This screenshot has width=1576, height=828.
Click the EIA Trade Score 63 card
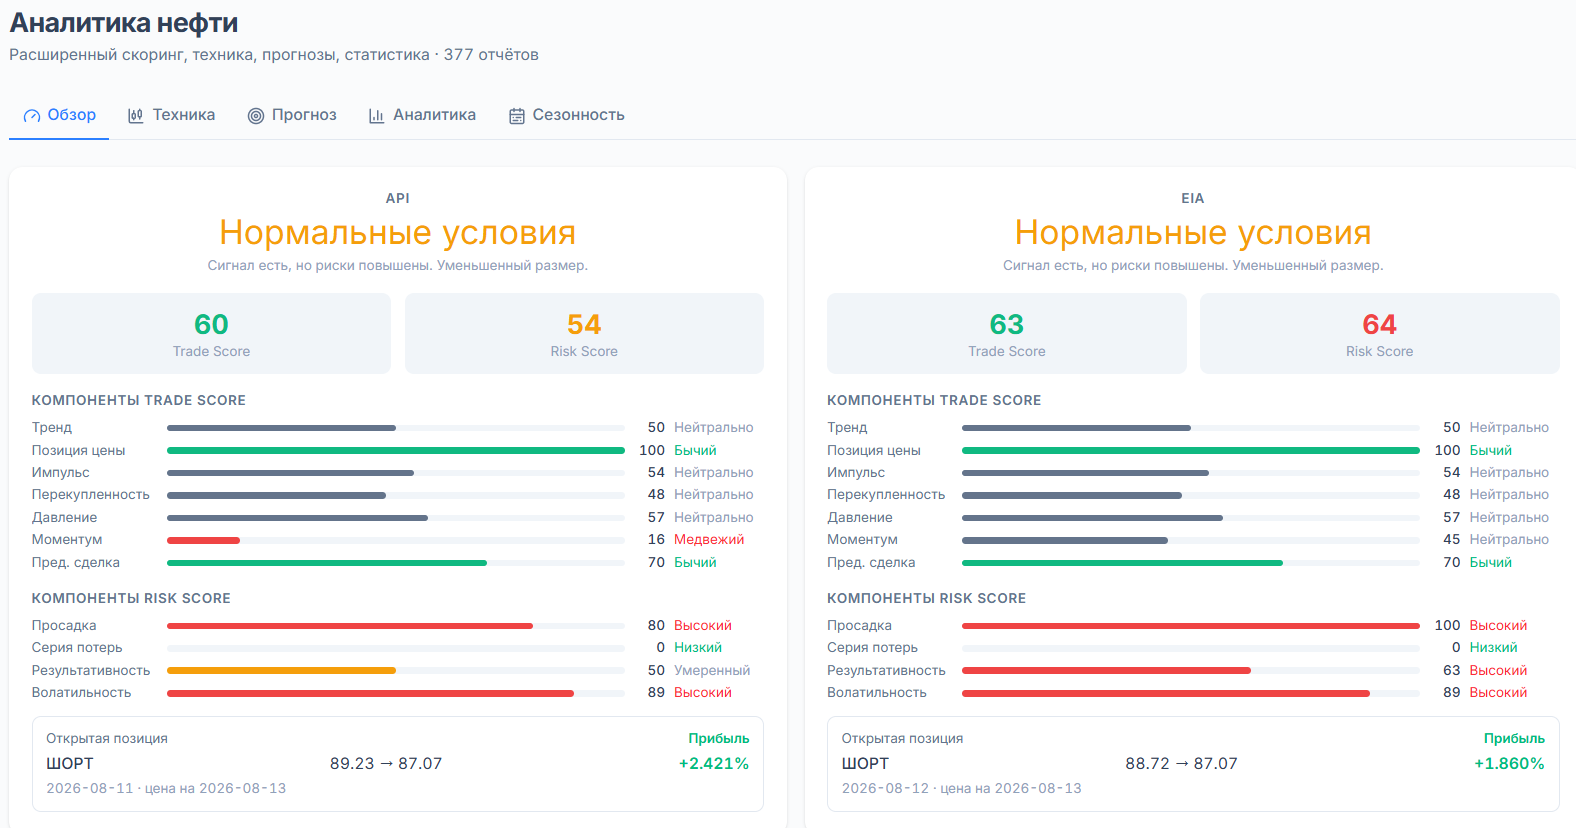(x=1007, y=333)
